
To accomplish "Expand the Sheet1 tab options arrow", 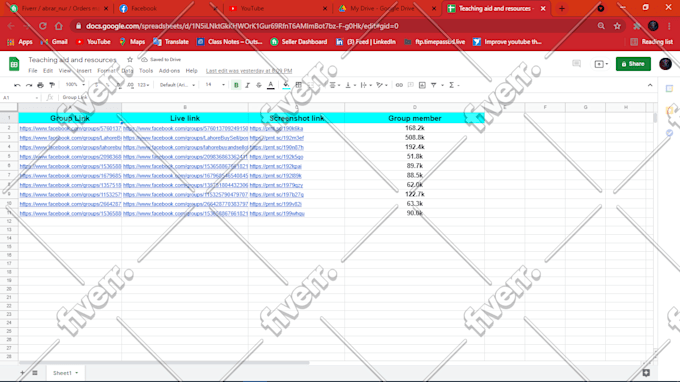I will [x=77, y=373].
